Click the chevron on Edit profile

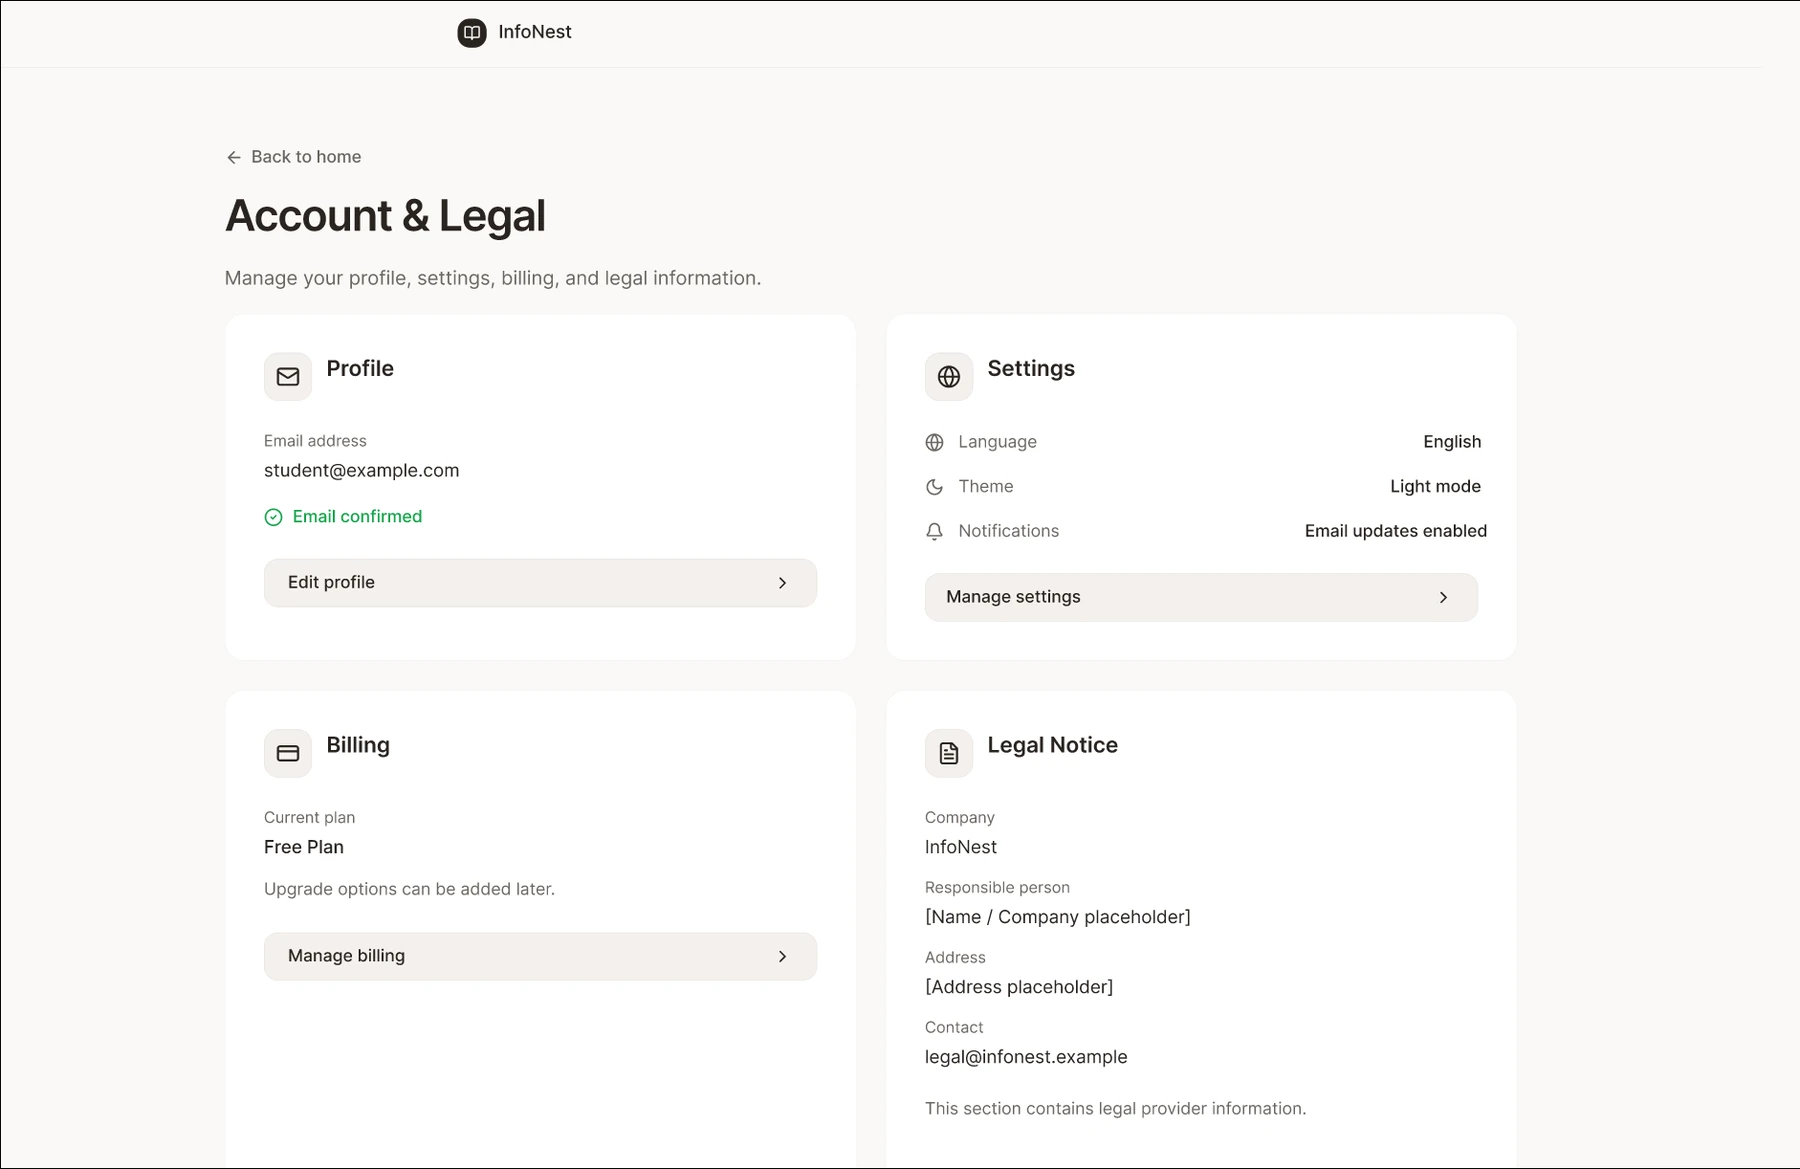(x=783, y=583)
